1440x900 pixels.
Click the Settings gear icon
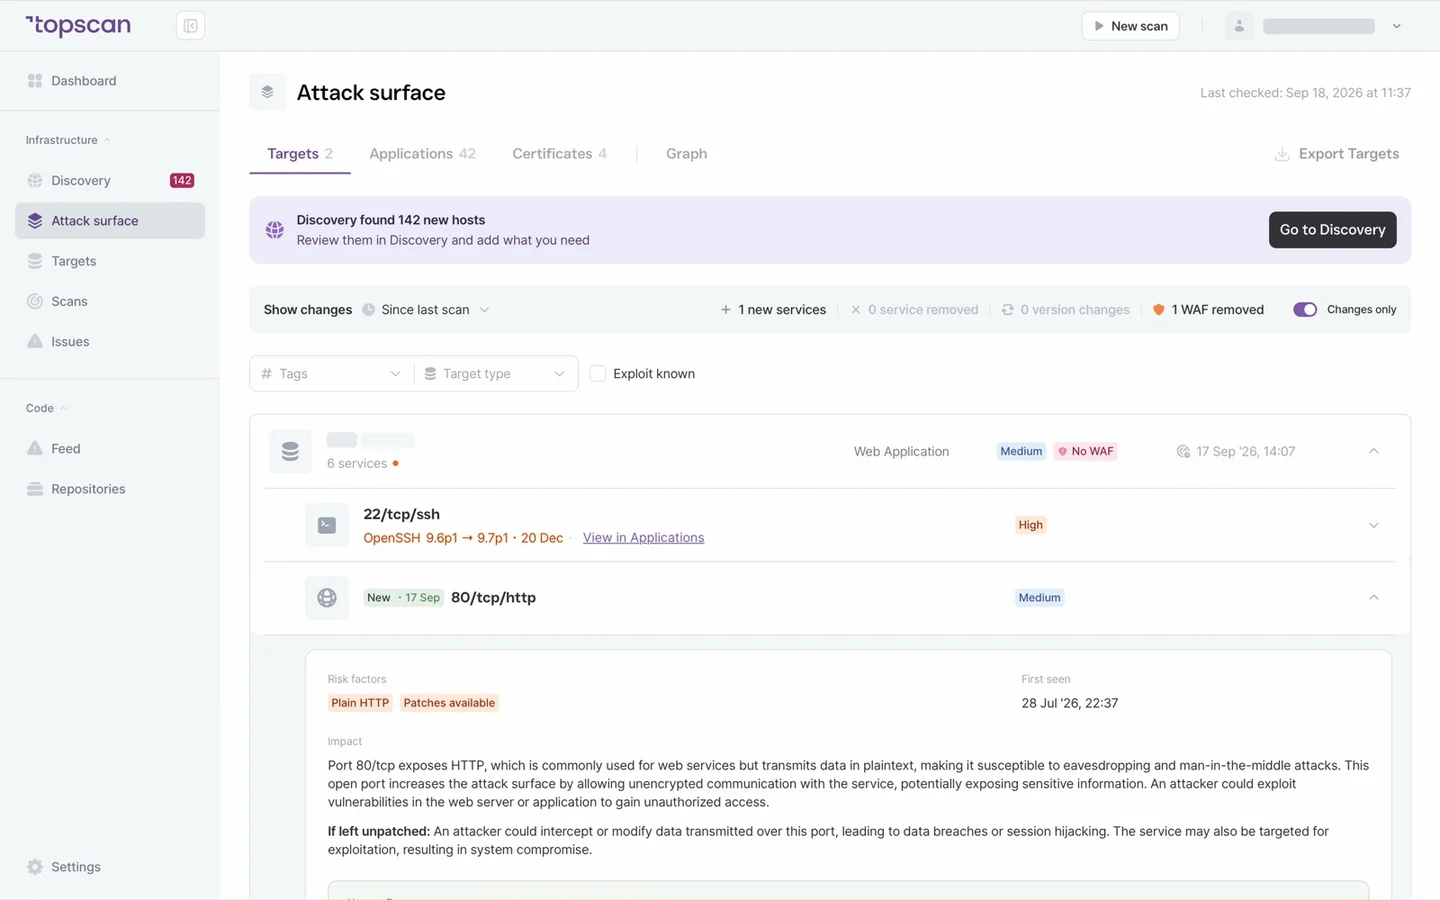35,867
